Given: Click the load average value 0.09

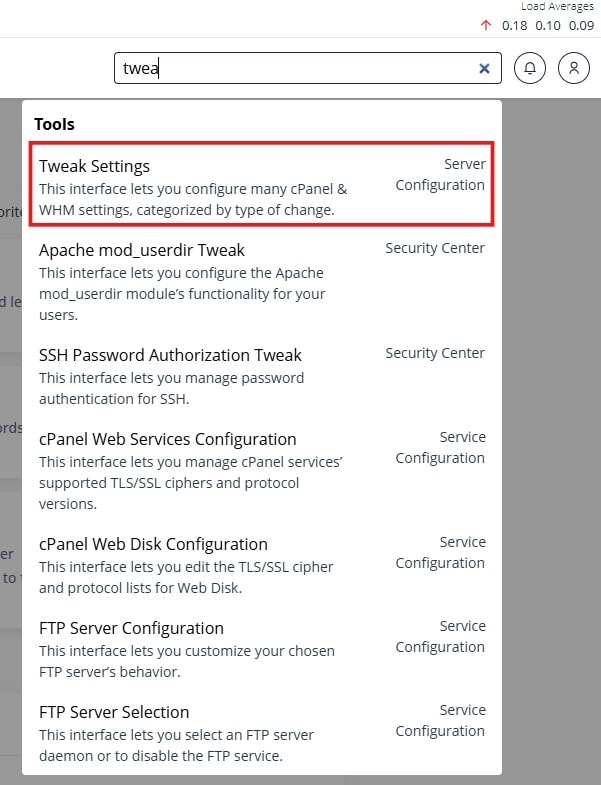Looking at the screenshot, I should [581, 26].
